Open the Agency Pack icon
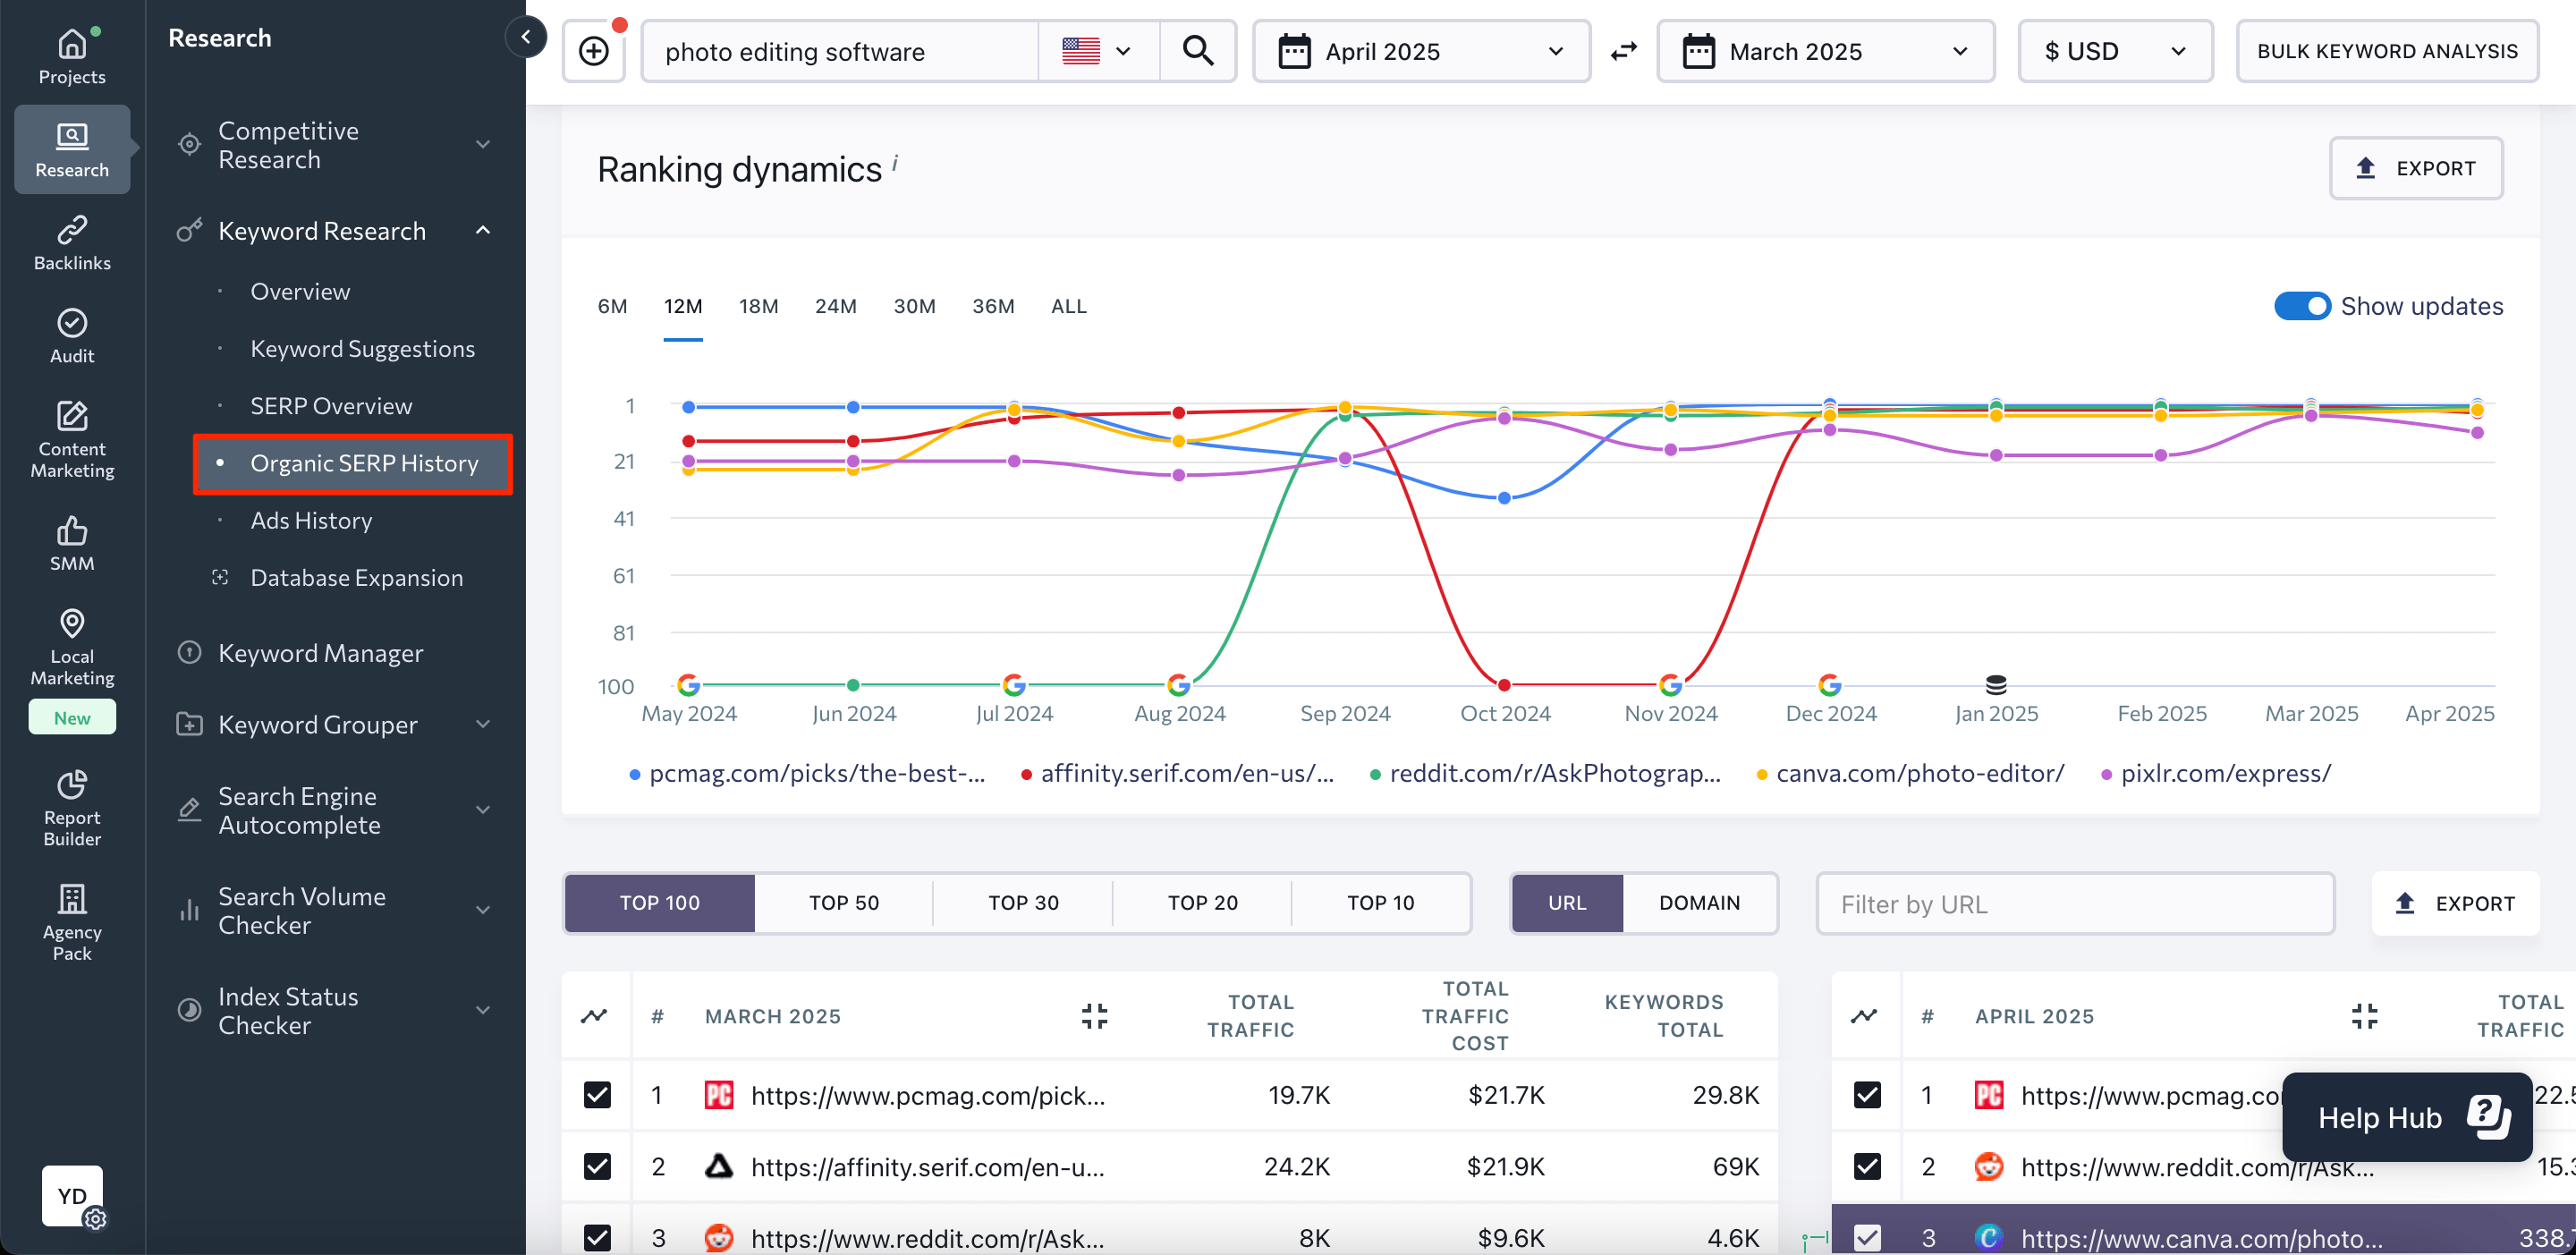Screen dimensions: 2576x1255 pyautogui.click(x=72, y=899)
